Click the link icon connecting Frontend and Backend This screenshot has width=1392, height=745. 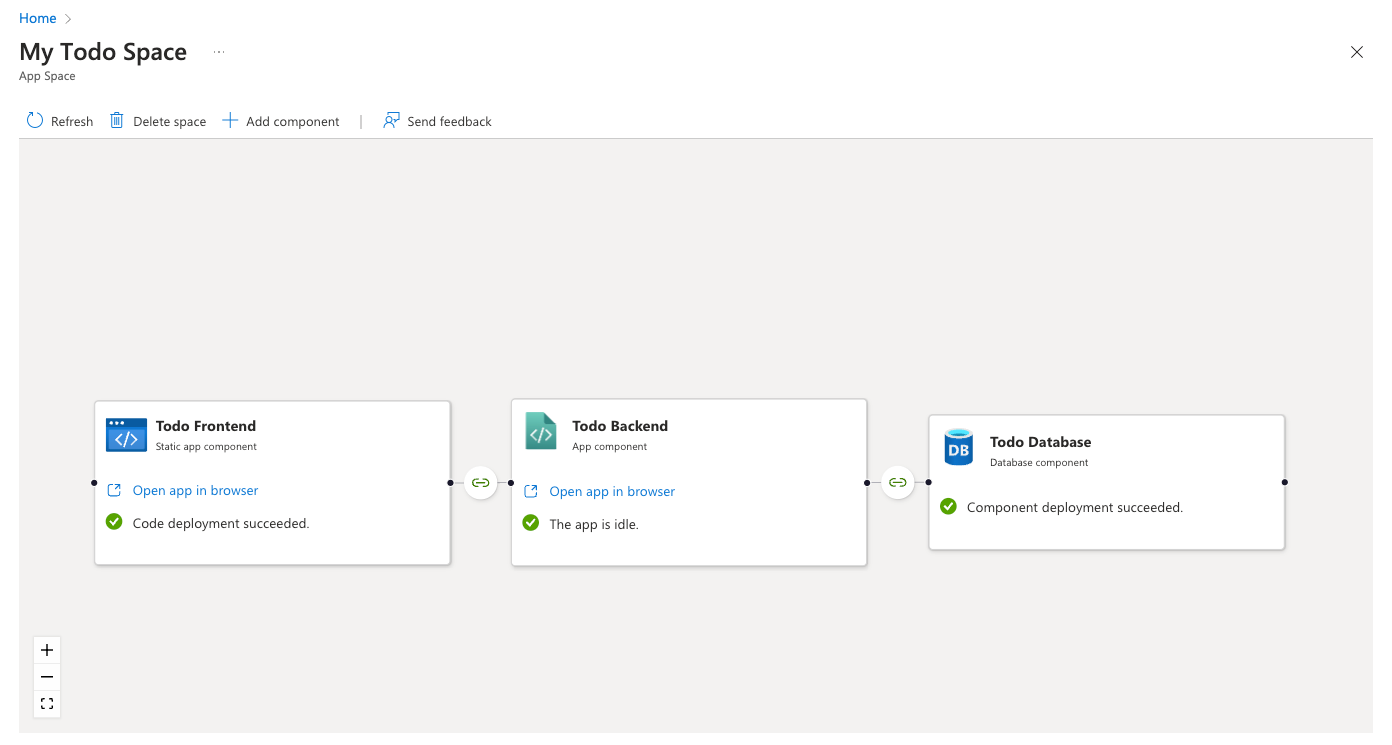click(481, 482)
